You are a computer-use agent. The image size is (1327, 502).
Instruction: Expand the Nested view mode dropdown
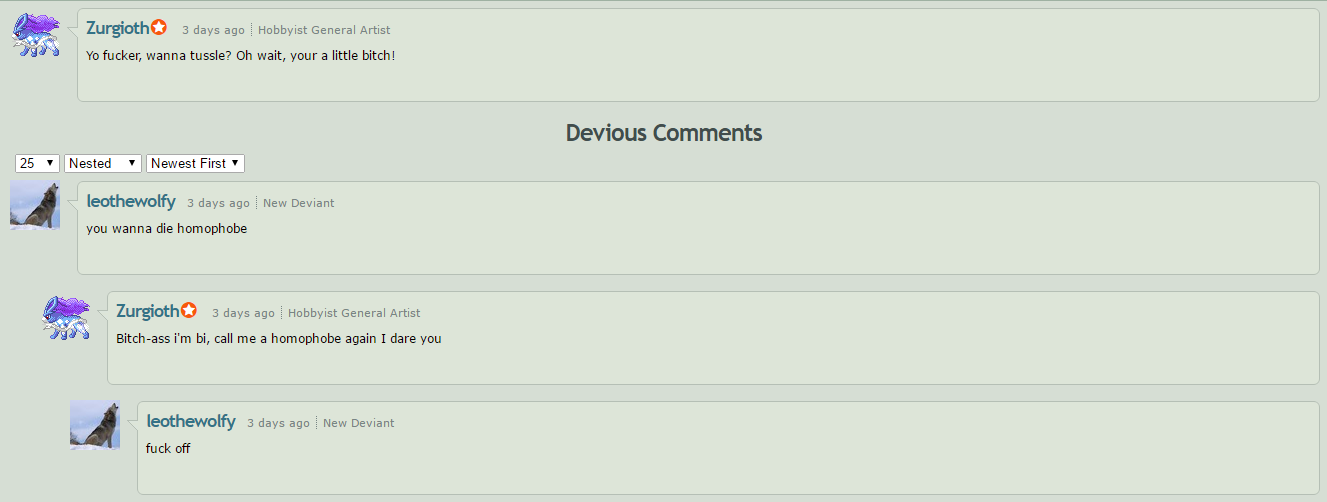click(103, 163)
